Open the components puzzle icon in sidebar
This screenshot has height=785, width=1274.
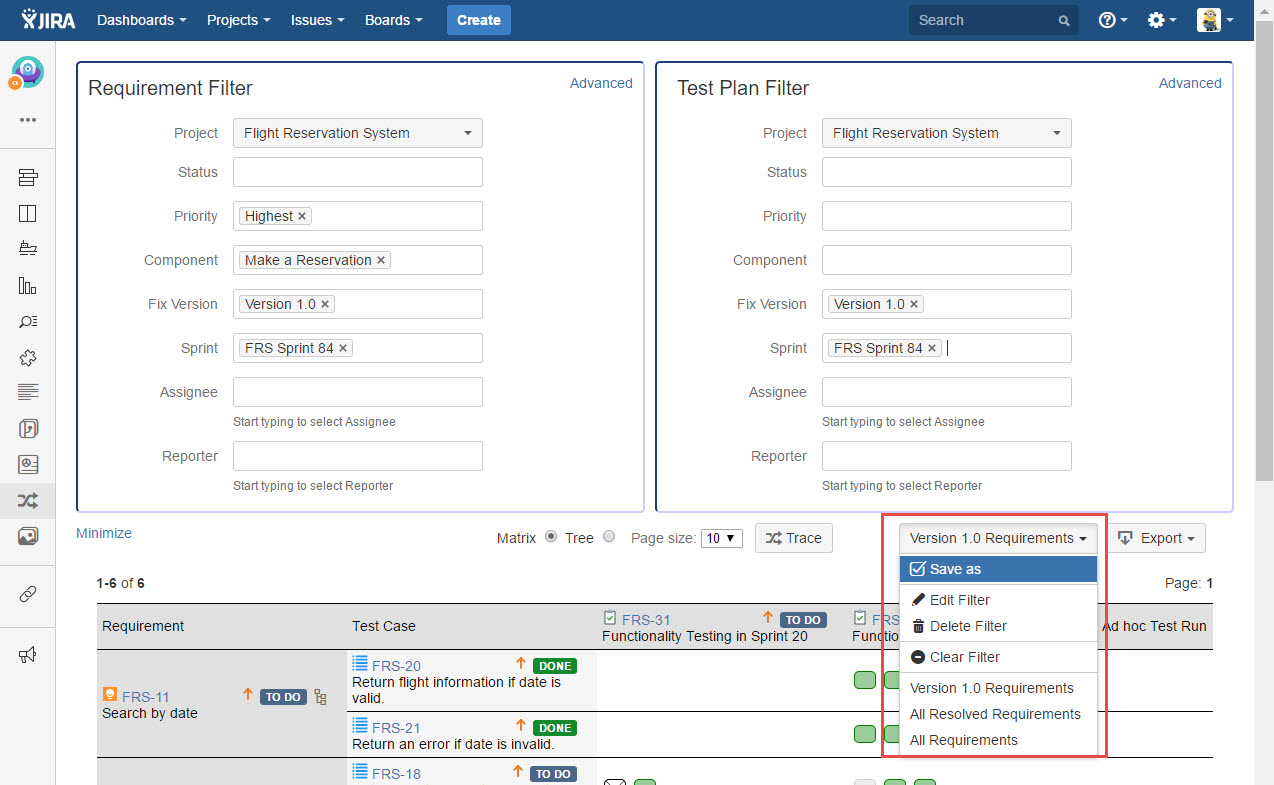click(x=27, y=357)
